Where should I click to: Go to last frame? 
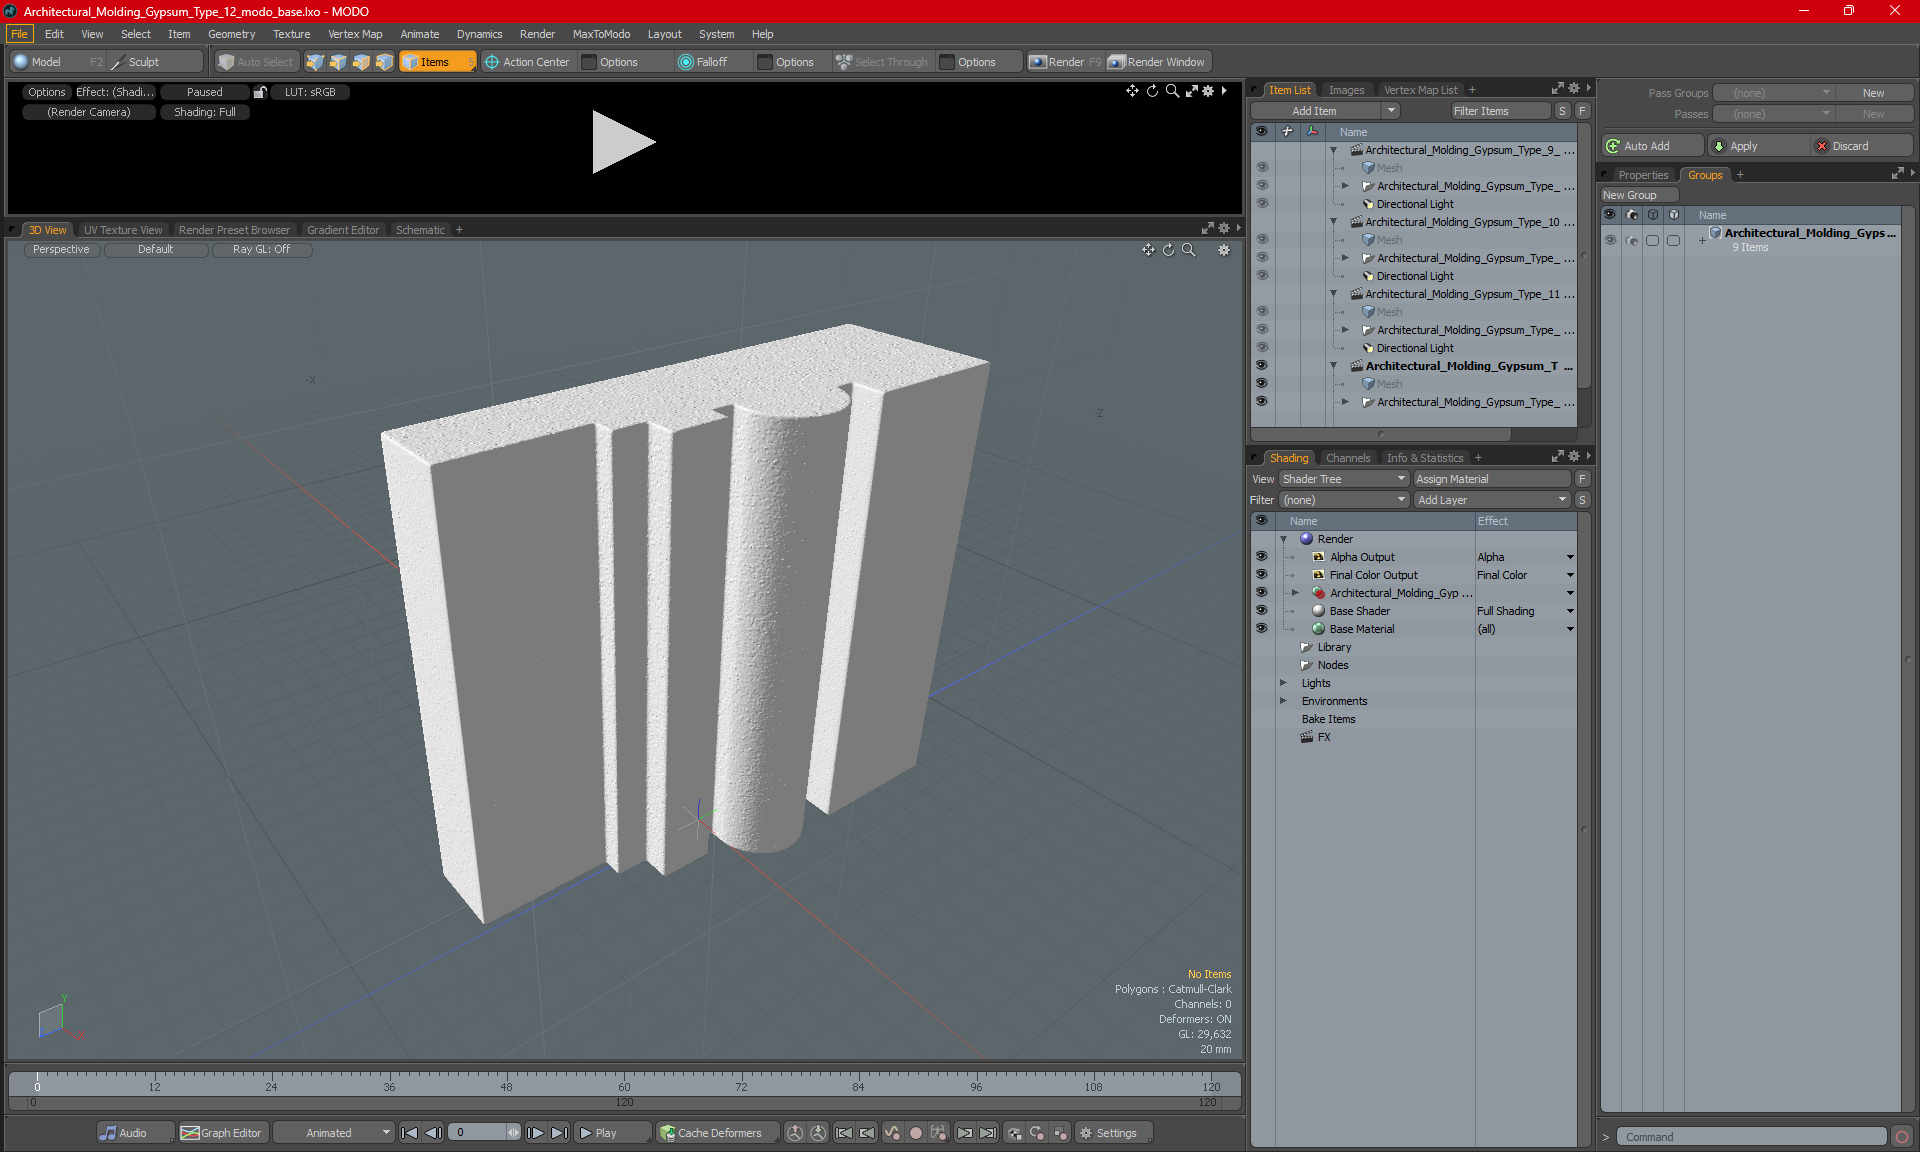(x=560, y=1133)
